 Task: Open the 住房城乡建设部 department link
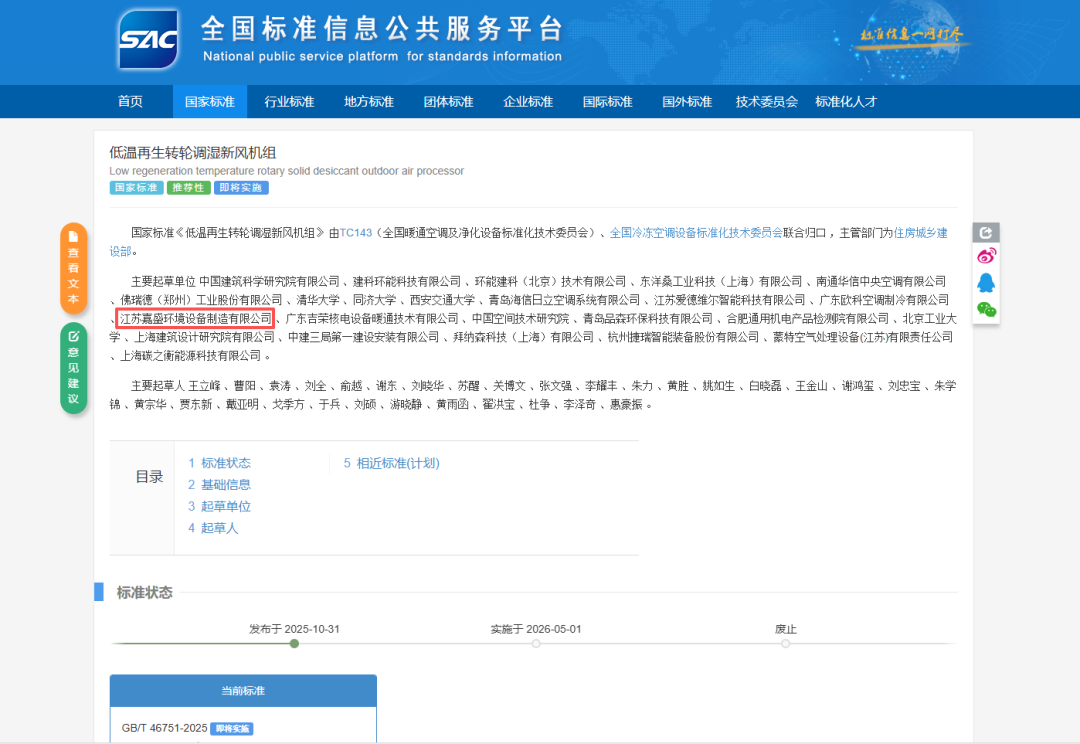click(920, 233)
